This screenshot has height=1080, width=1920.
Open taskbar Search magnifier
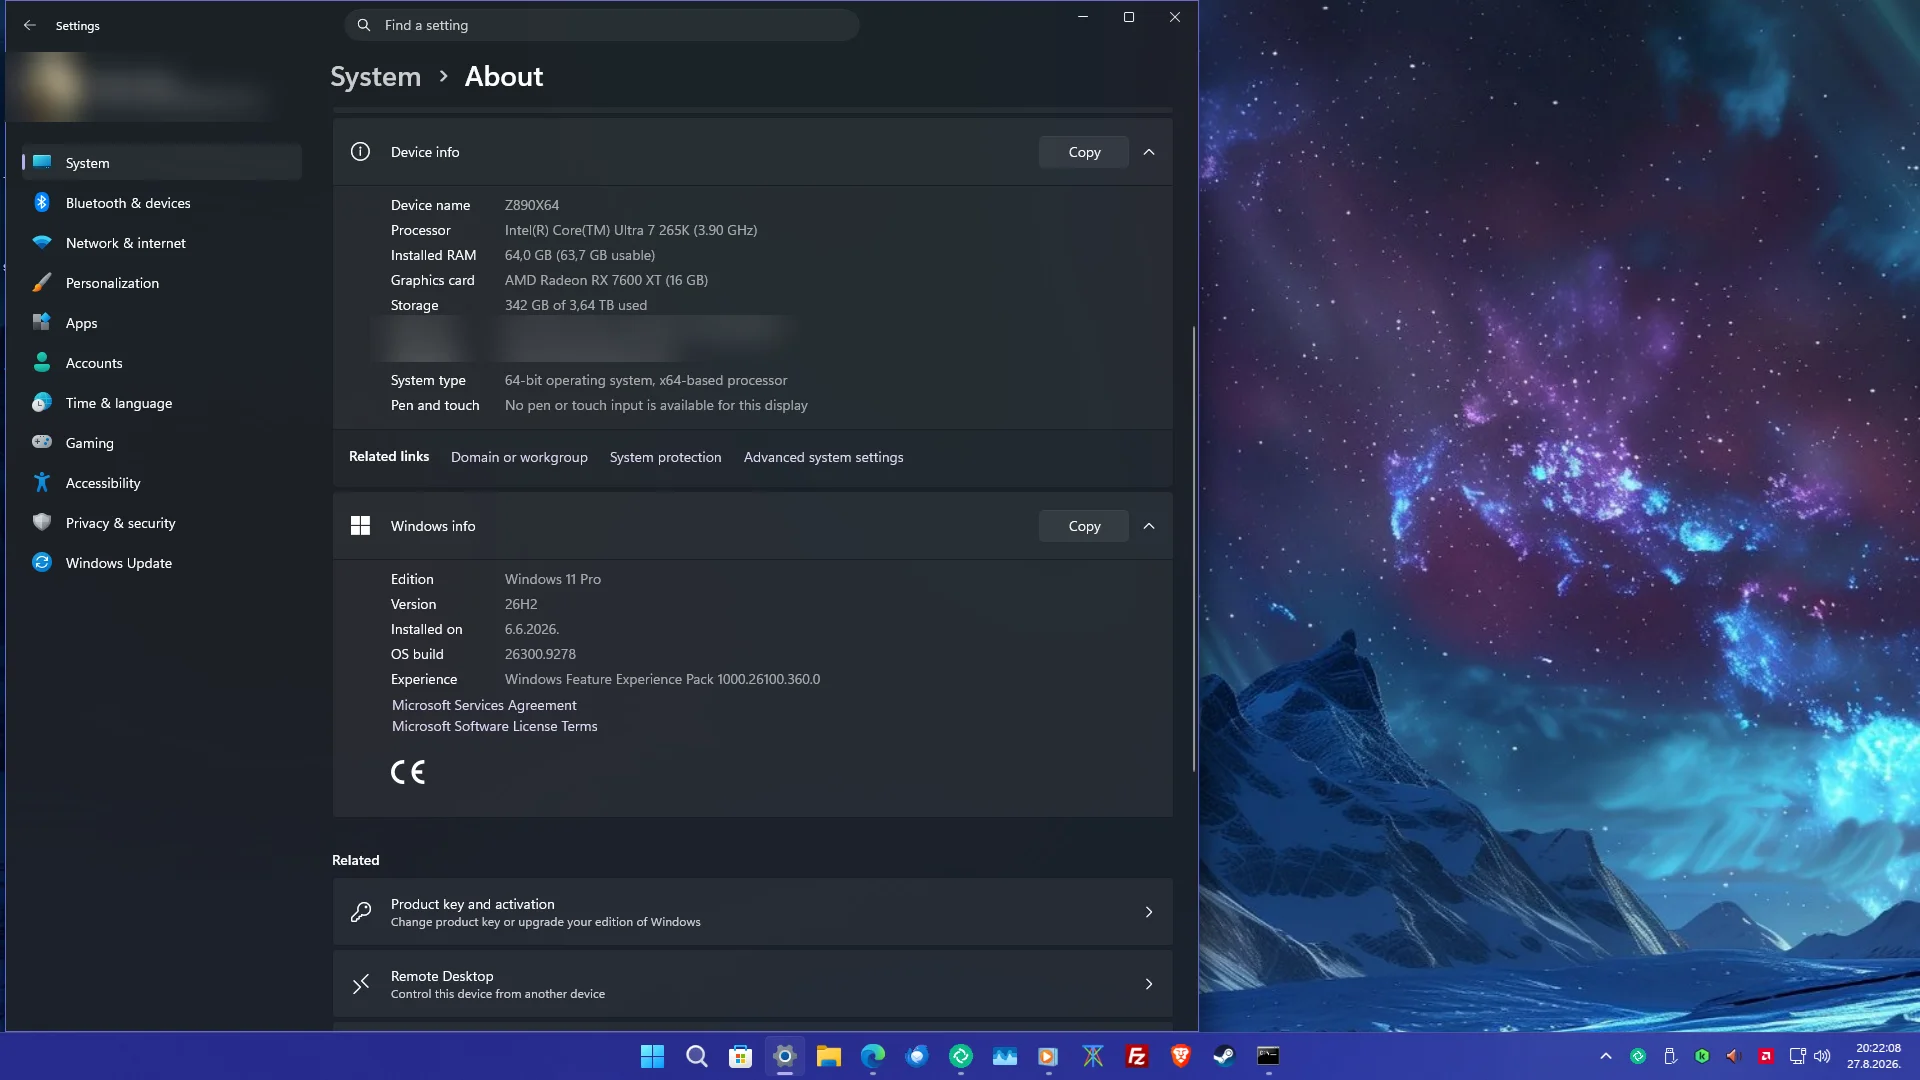[697, 1056]
